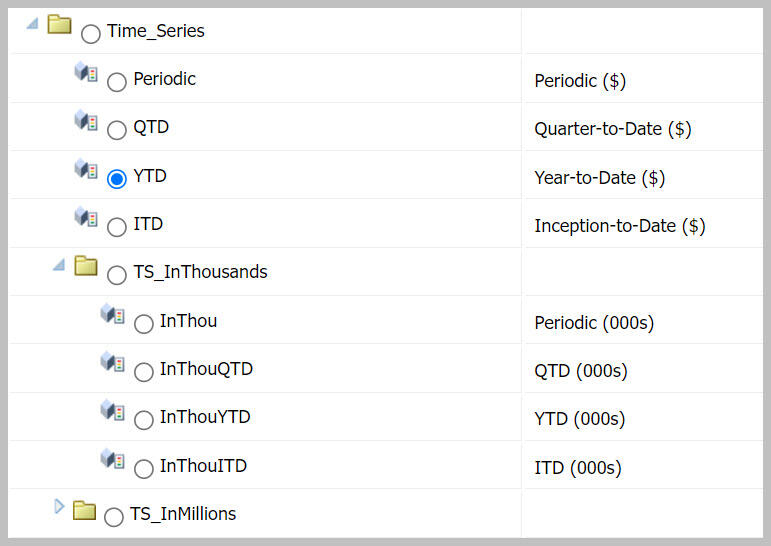The width and height of the screenshot is (771, 546).
Task: Select the Periodic radio button
Action: [117, 82]
